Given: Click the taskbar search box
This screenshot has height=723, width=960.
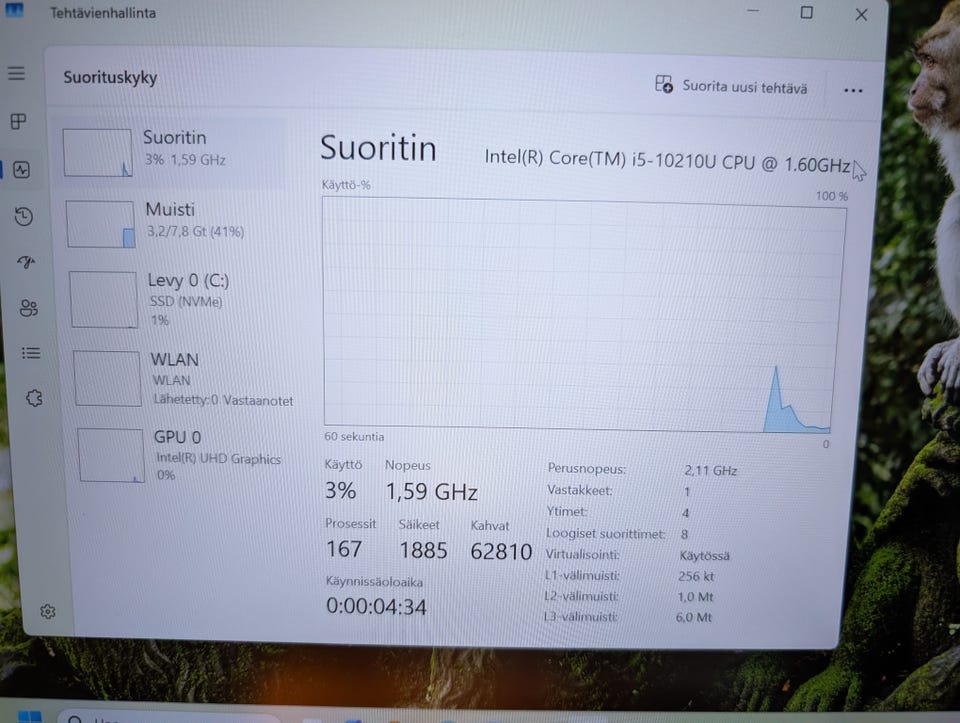Looking at the screenshot, I should [x=171, y=717].
